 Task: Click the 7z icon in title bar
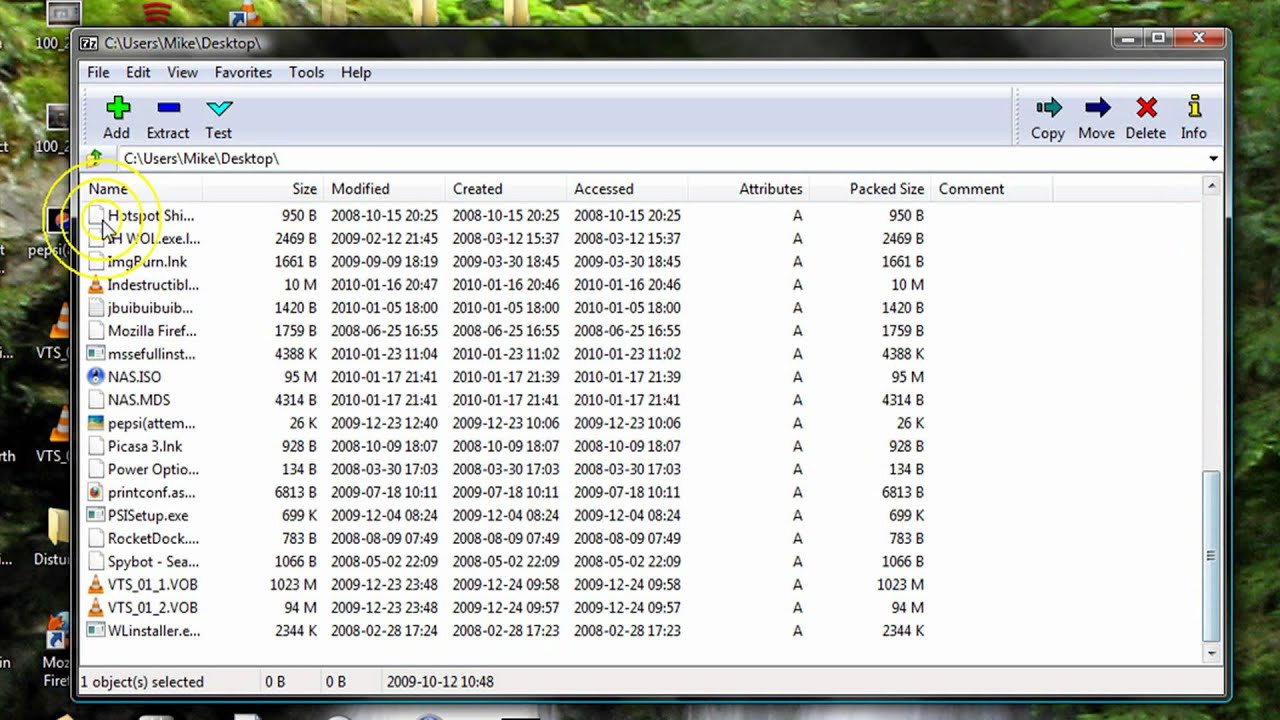coord(89,43)
